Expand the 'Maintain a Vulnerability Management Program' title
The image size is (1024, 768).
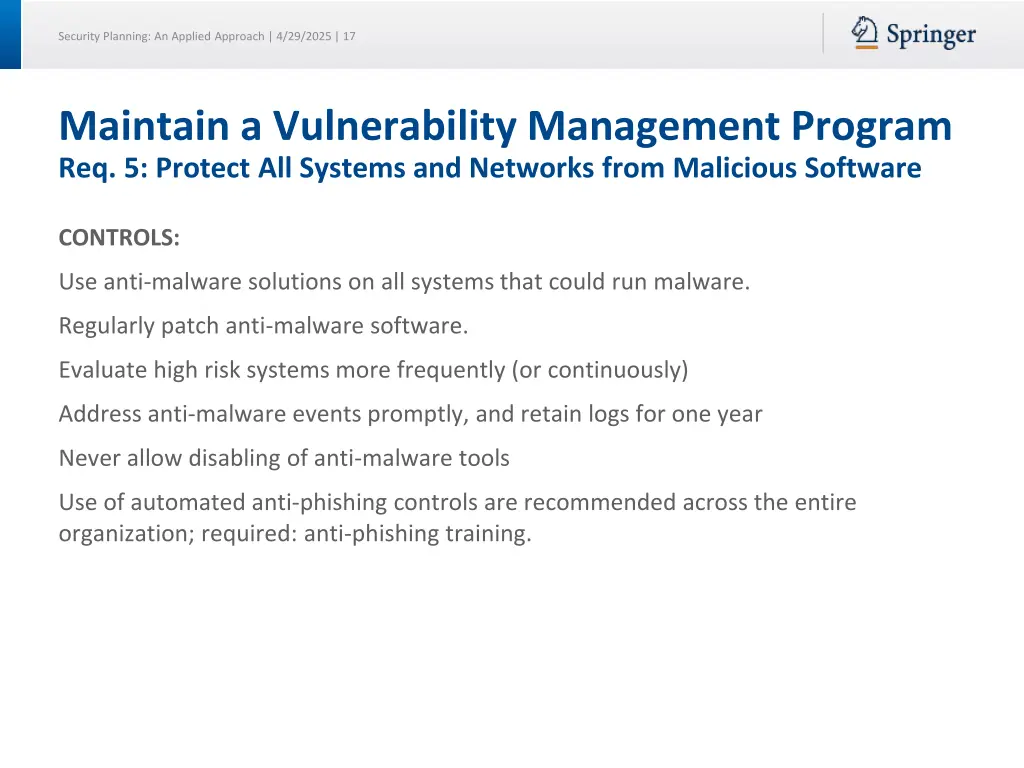[505, 125]
